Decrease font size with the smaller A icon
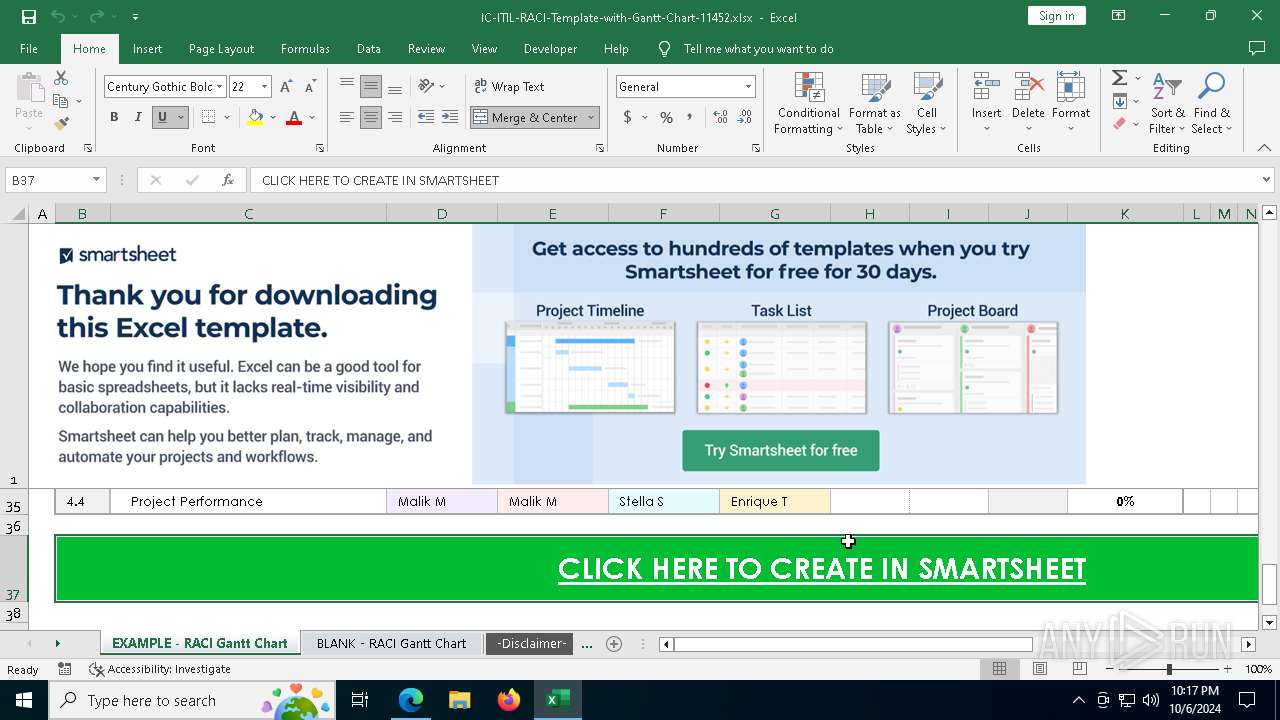The width and height of the screenshot is (1280, 720). tap(310, 87)
